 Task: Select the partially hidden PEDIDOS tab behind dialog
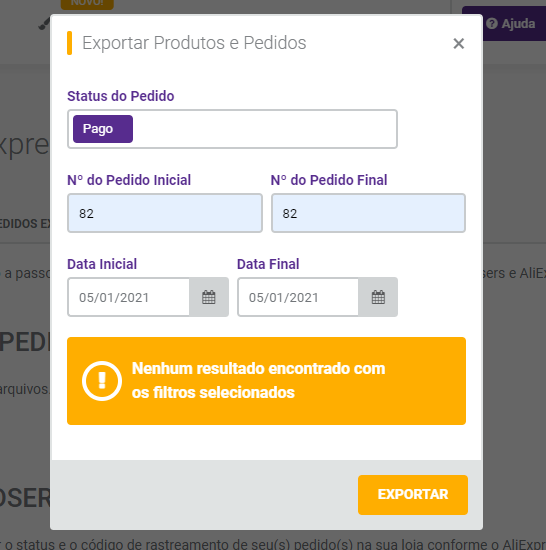pyautogui.click(x=25, y=224)
